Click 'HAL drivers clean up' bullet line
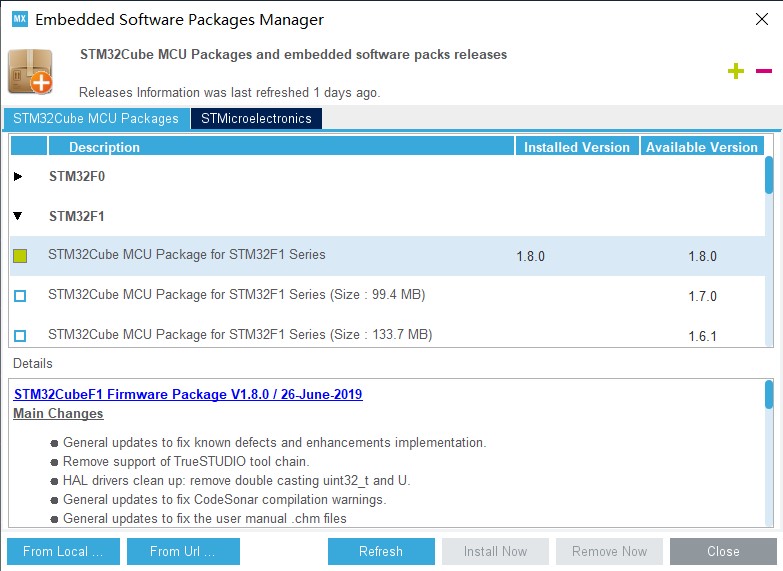 point(236,481)
